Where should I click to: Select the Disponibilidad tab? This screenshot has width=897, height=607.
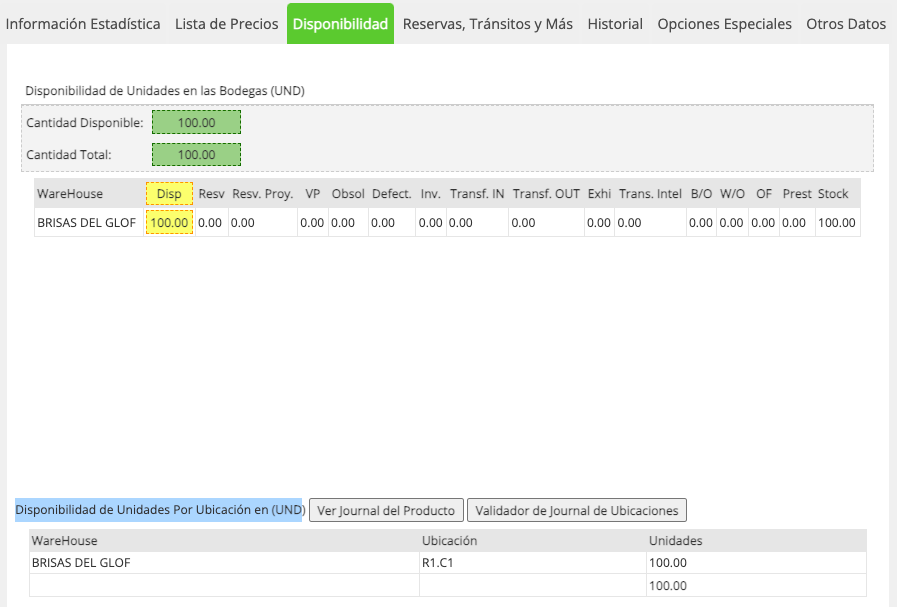click(x=340, y=24)
